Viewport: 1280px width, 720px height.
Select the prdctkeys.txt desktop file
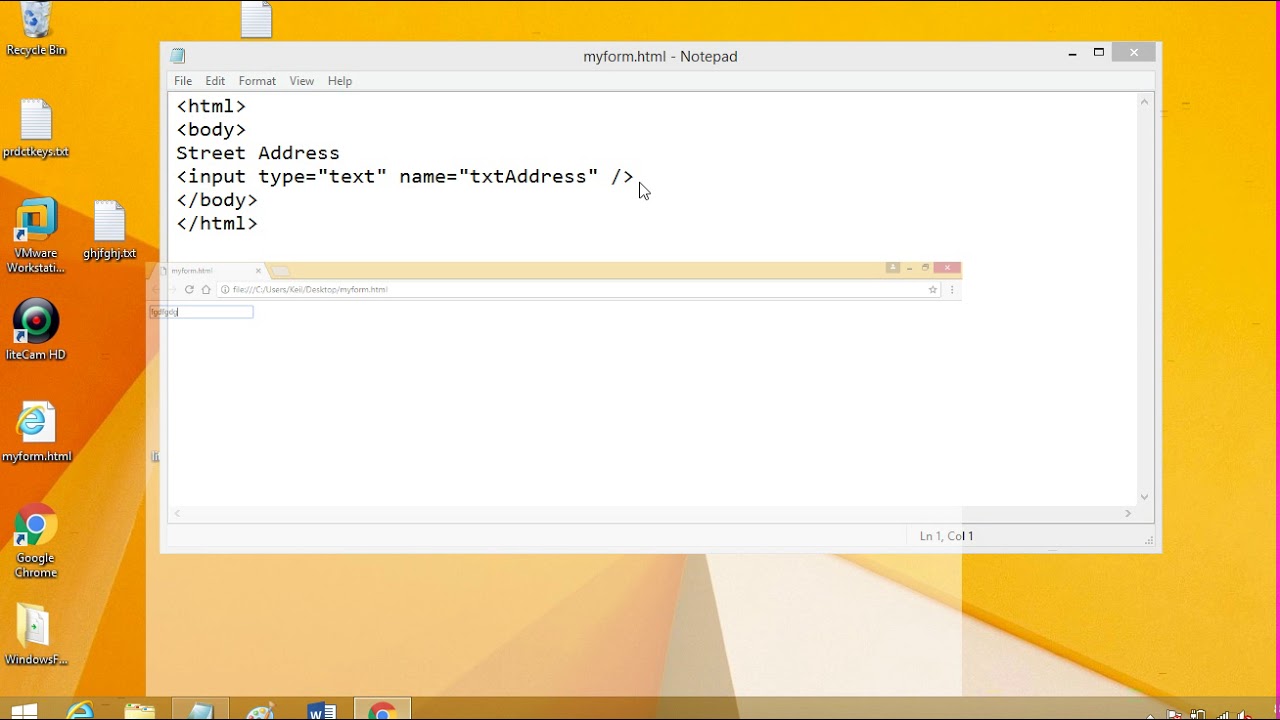point(36,129)
